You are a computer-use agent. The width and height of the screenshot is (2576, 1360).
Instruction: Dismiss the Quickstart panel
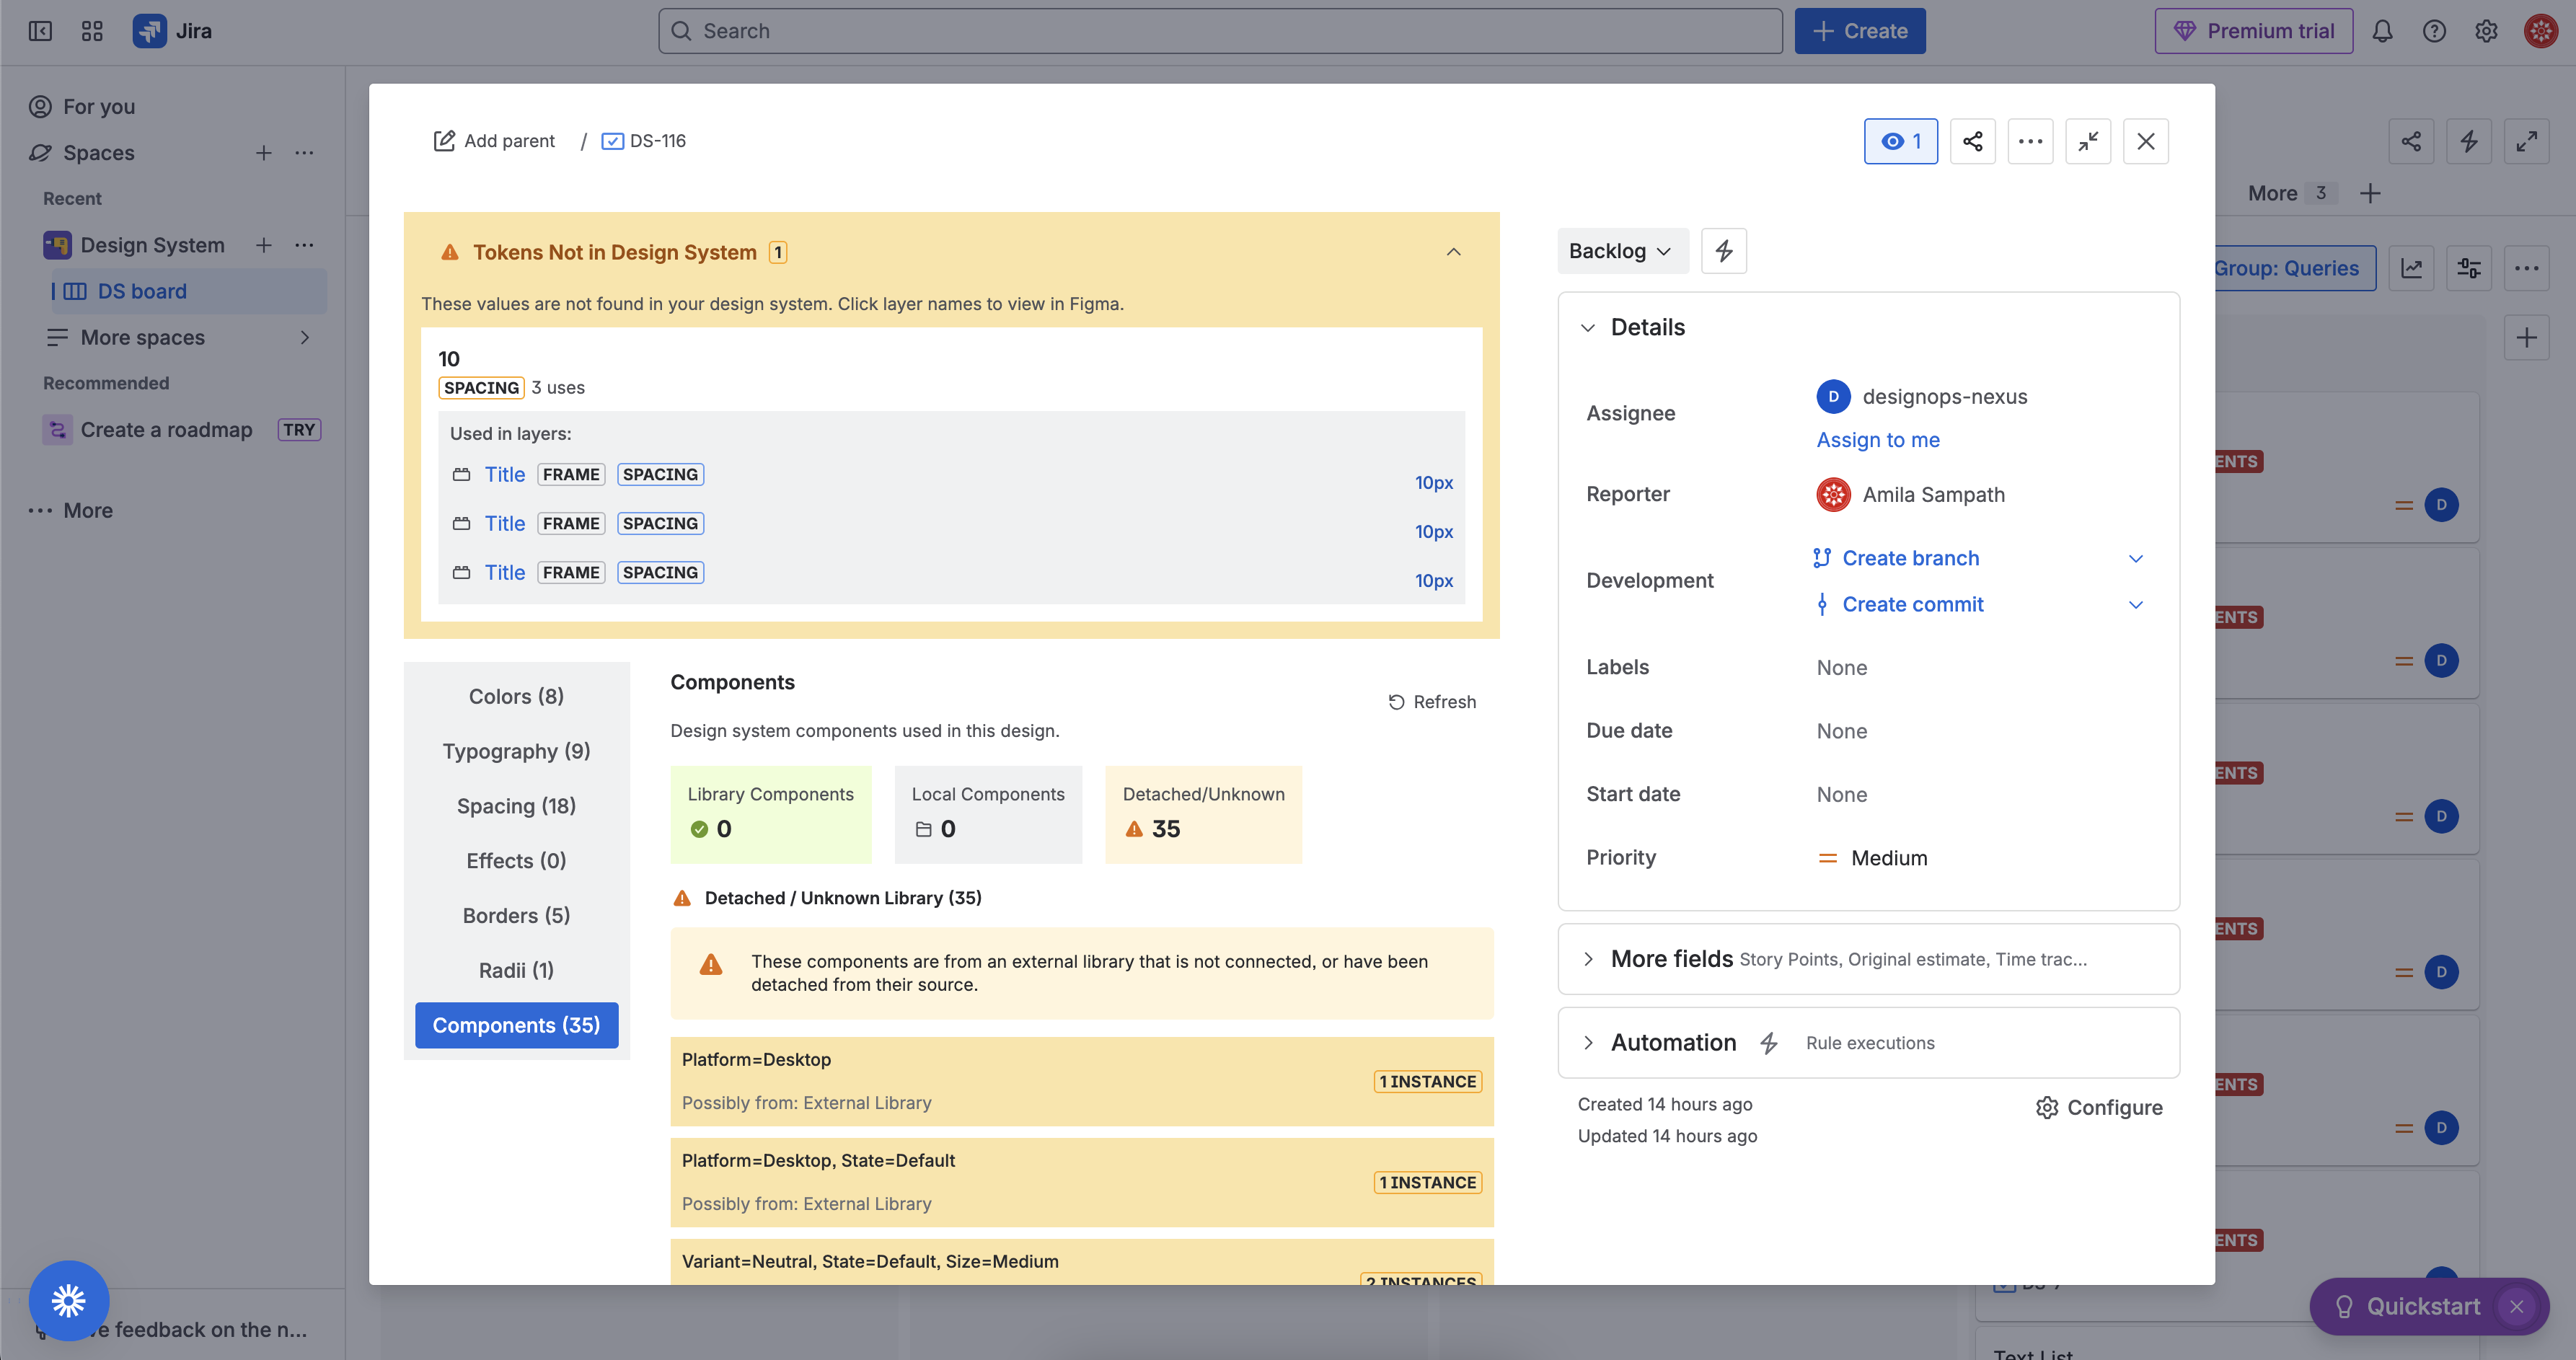coord(2517,1306)
